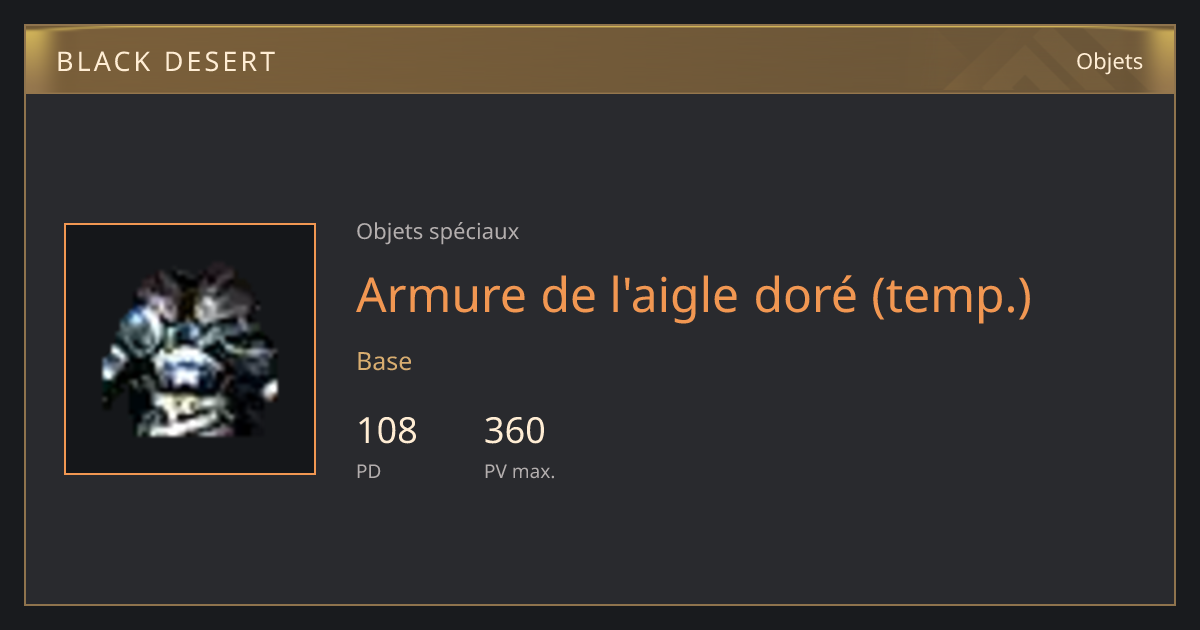Select the Objets spéciaux category label

437,232
